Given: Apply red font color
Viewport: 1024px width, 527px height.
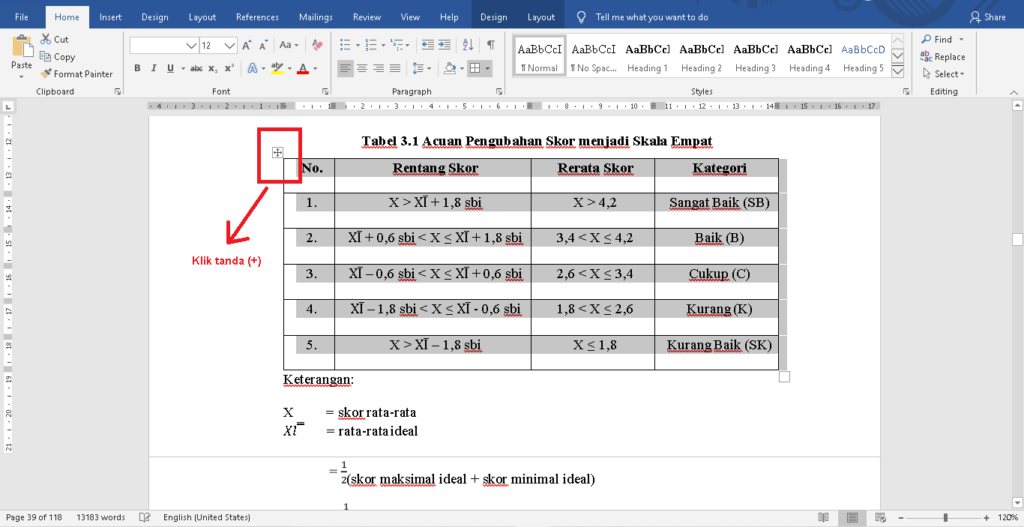Looking at the screenshot, I should click(302, 68).
